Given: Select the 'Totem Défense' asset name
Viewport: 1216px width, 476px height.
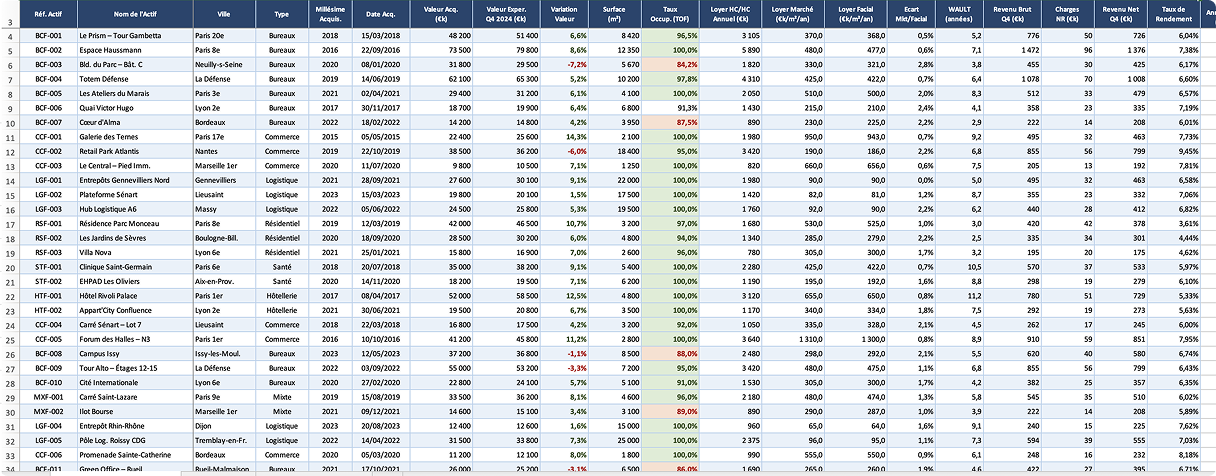Looking at the screenshot, I should pos(134,78).
